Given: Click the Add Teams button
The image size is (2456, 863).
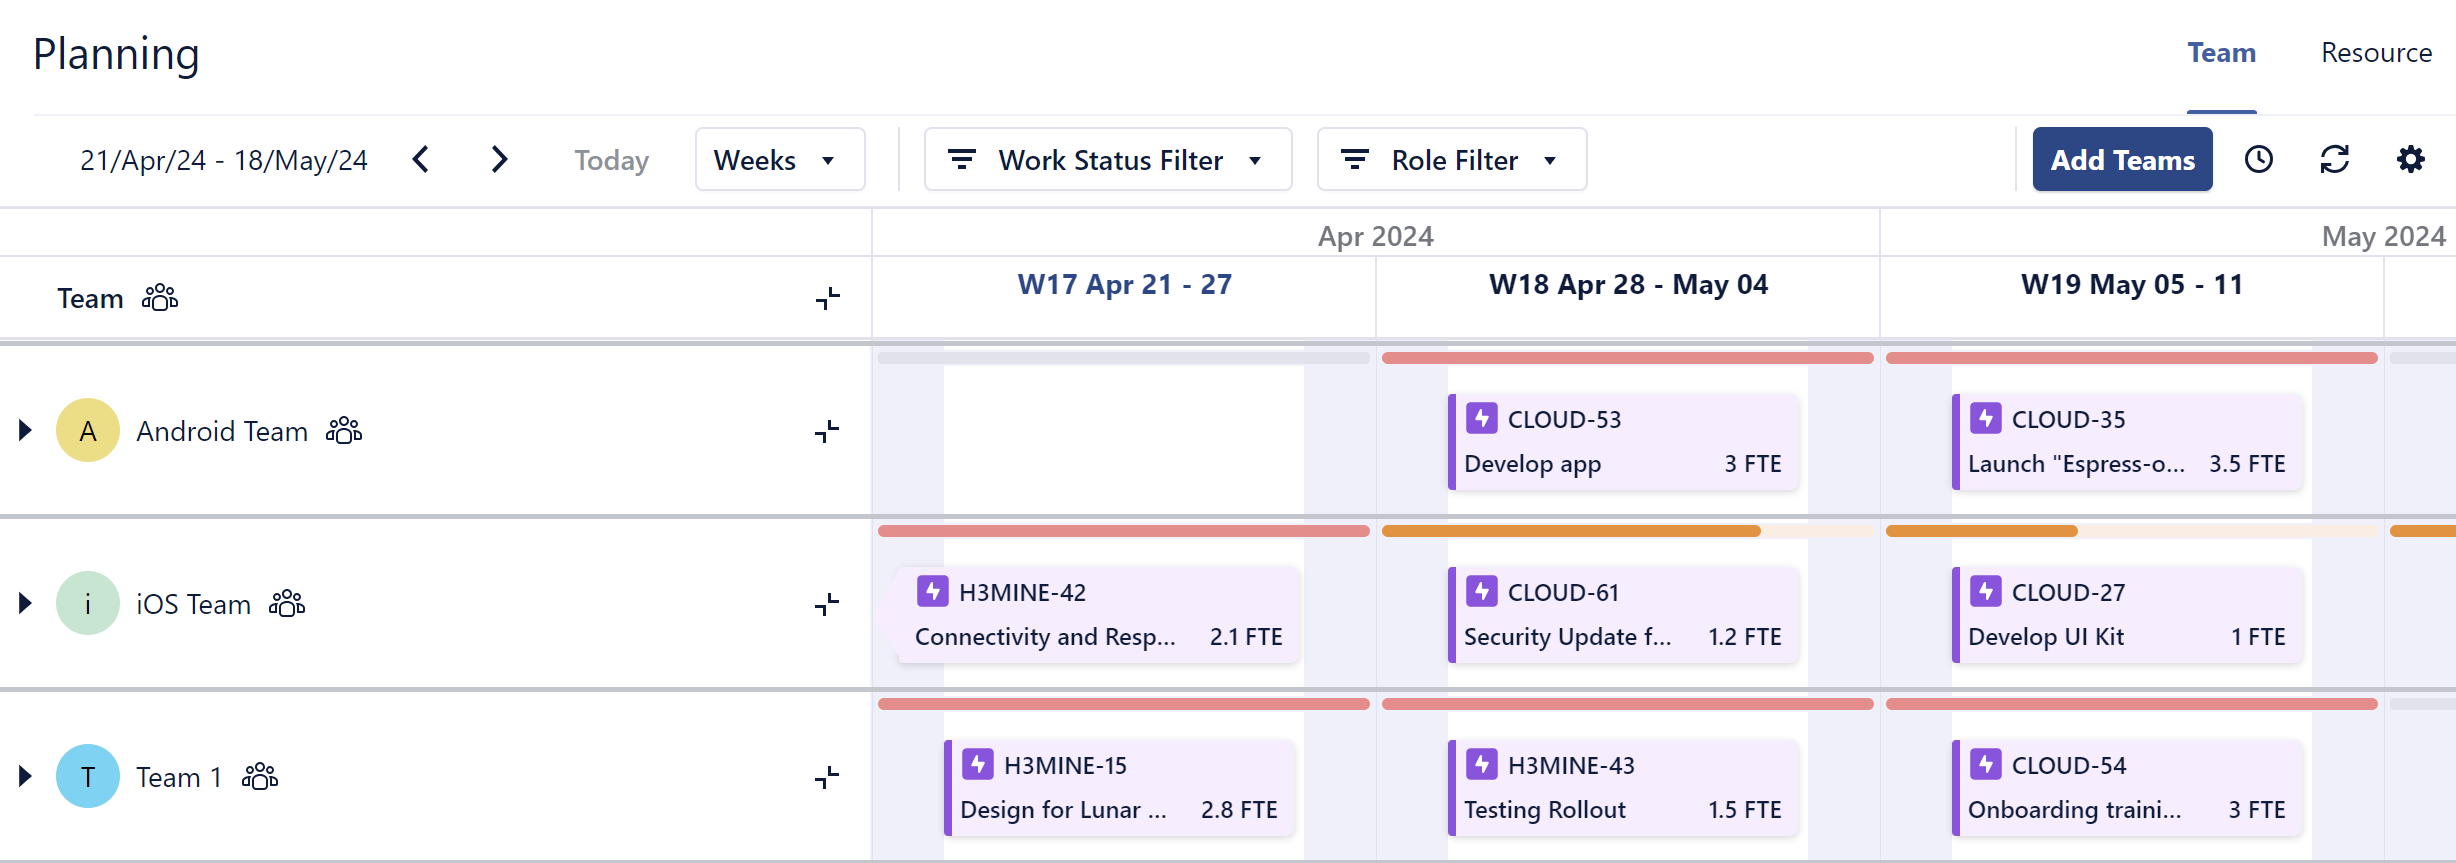Looking at the screenshot, I should (2122, 160).
